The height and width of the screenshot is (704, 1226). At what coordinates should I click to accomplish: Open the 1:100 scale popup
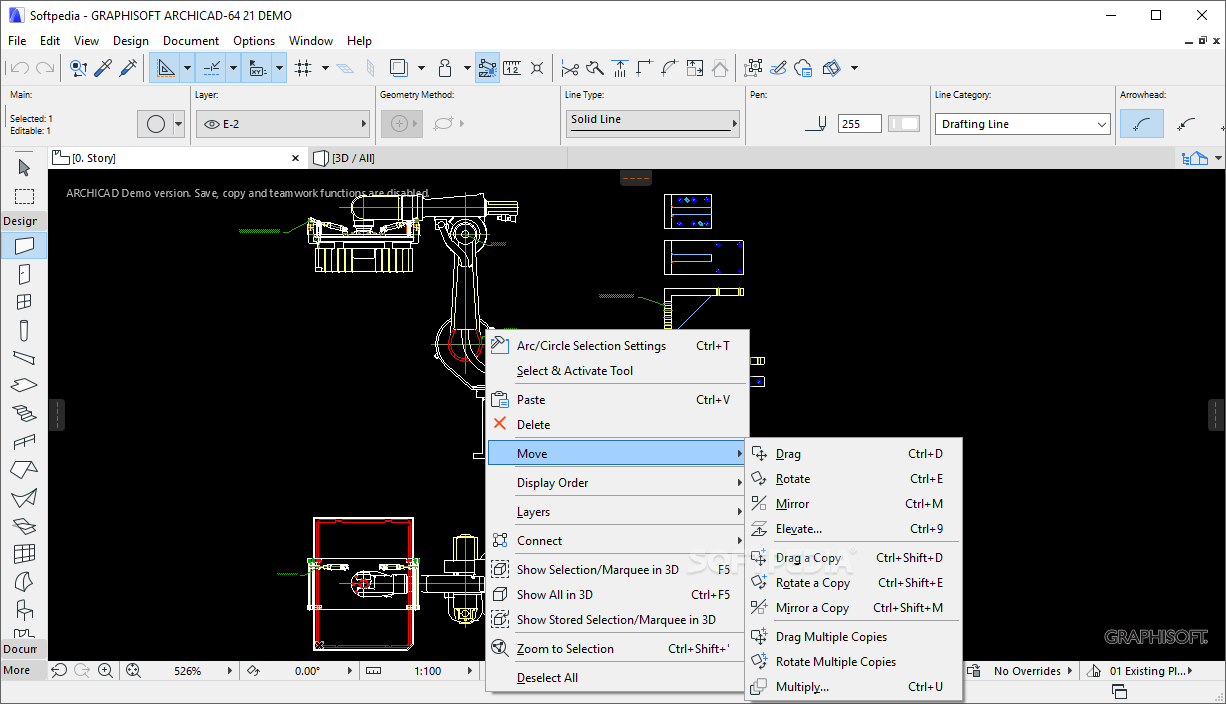[x=468, y=671]
